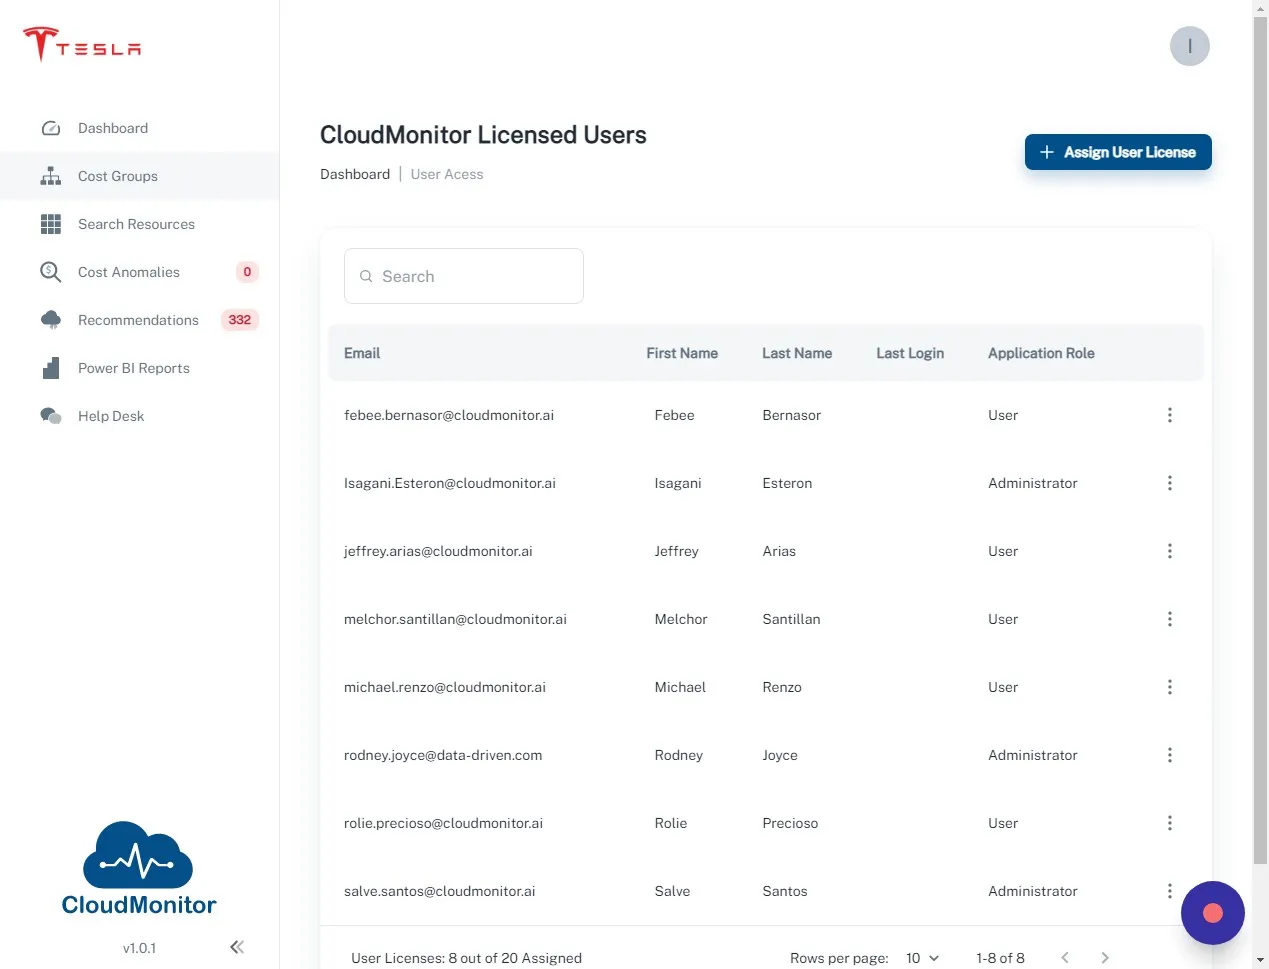
Task: Click User Licenses 8 of 20 text
Action: pos(466,958)
